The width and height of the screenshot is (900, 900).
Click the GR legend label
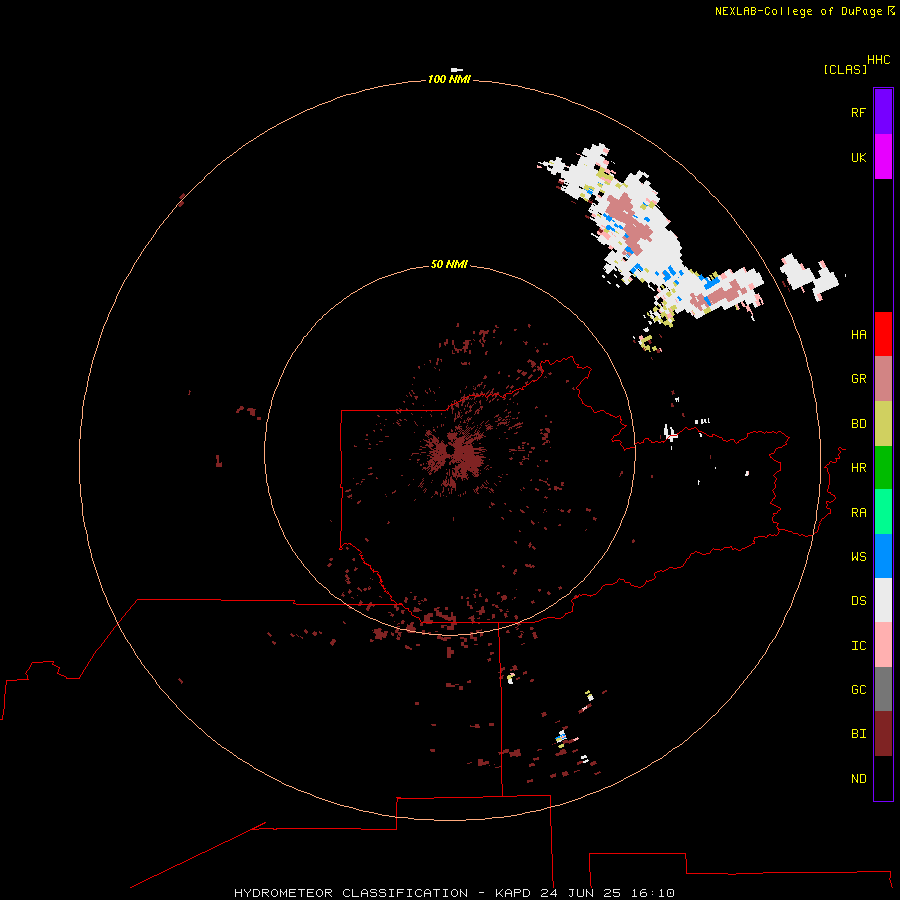click(858, 379)
